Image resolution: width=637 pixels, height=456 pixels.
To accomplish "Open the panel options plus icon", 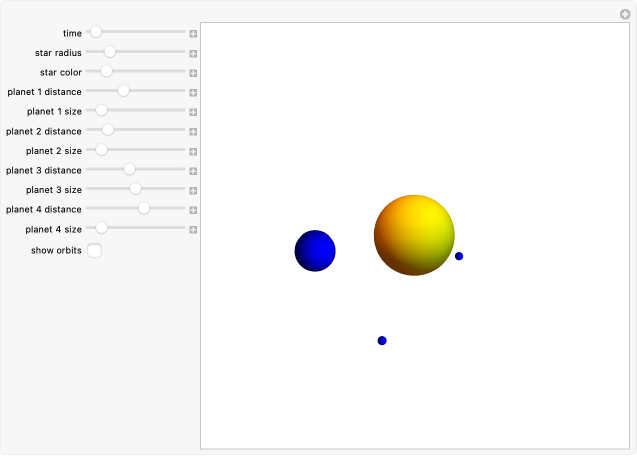I will (625, 15).
